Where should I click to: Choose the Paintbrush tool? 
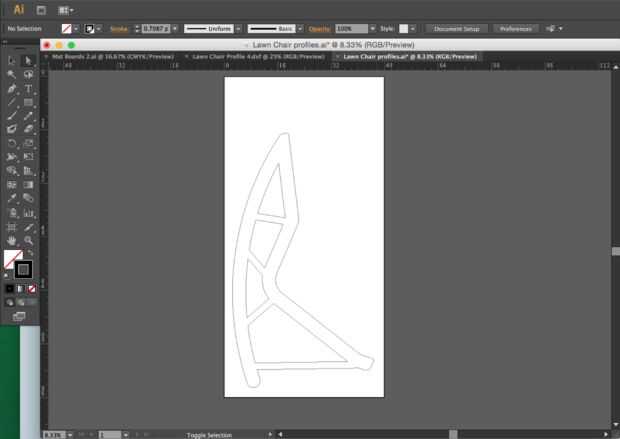tap(12, 116)
